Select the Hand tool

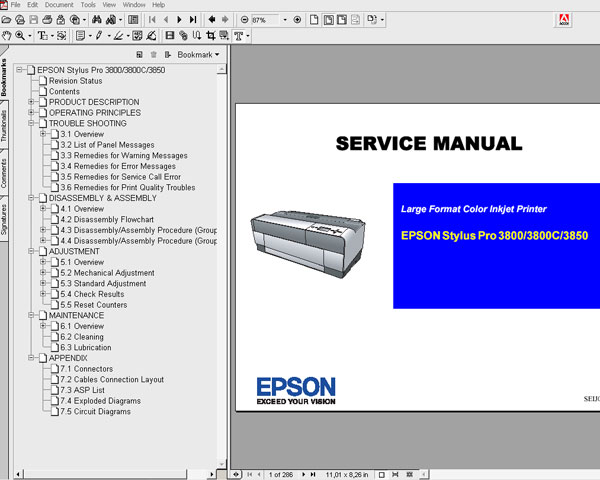7,36
